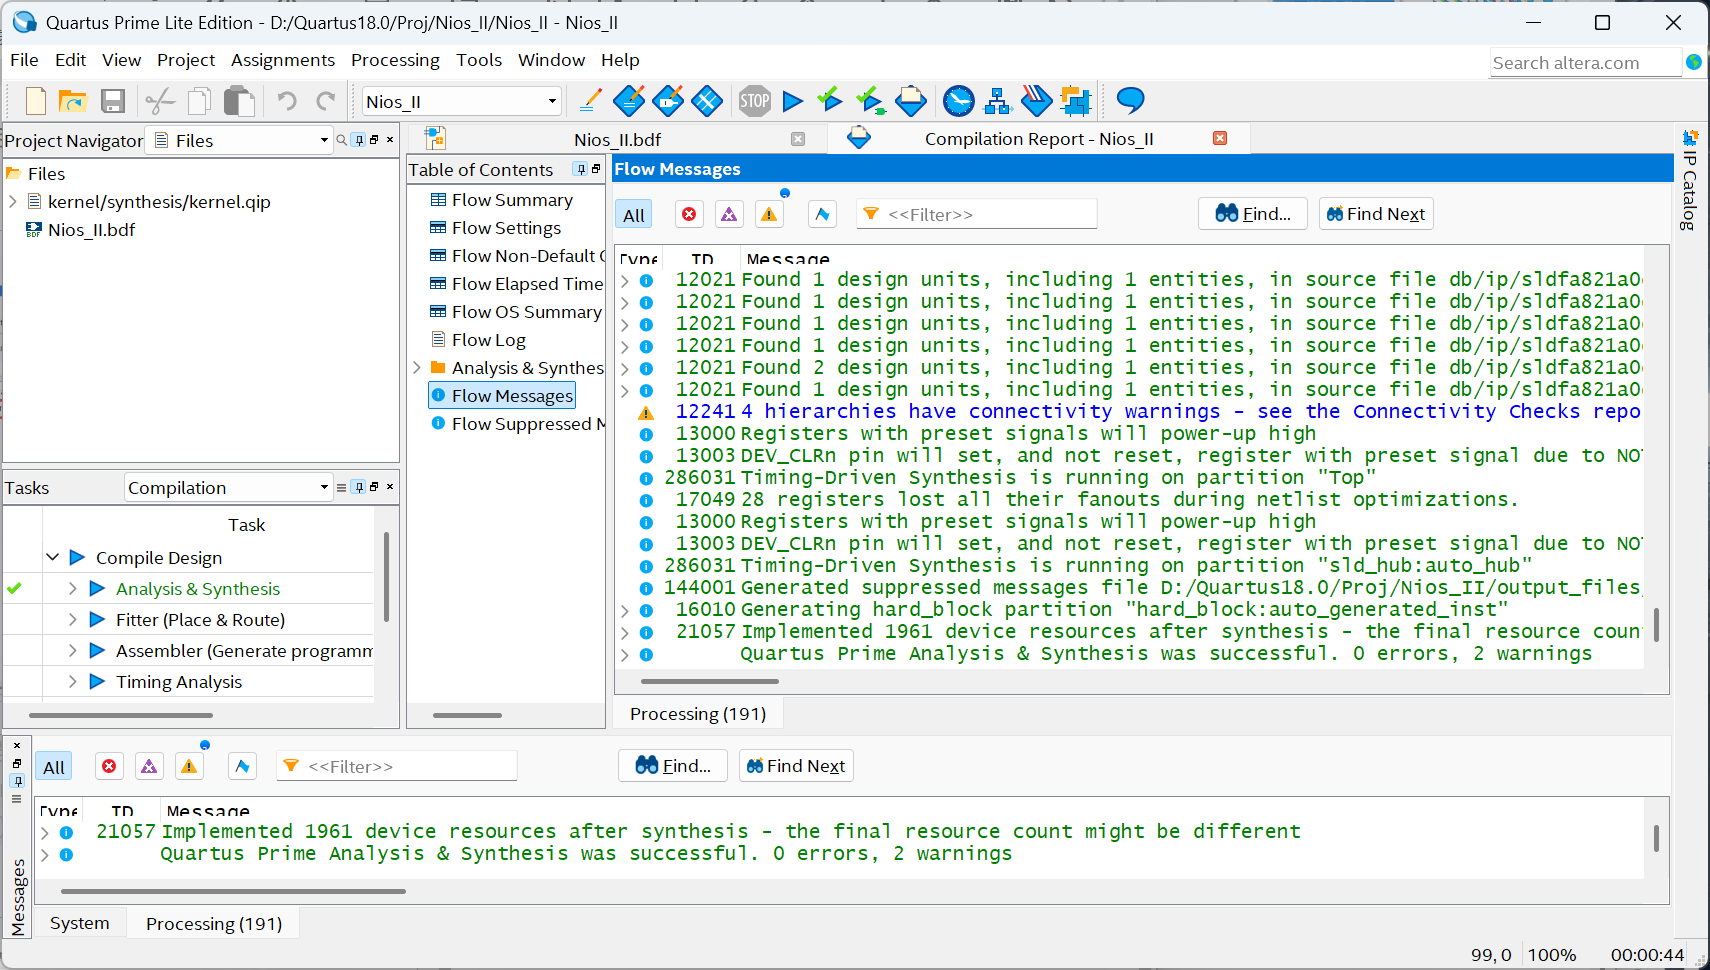Viewport: 1710px width, 970px height.
Task: Open the Project menu
Action: (x=186, y=60)
